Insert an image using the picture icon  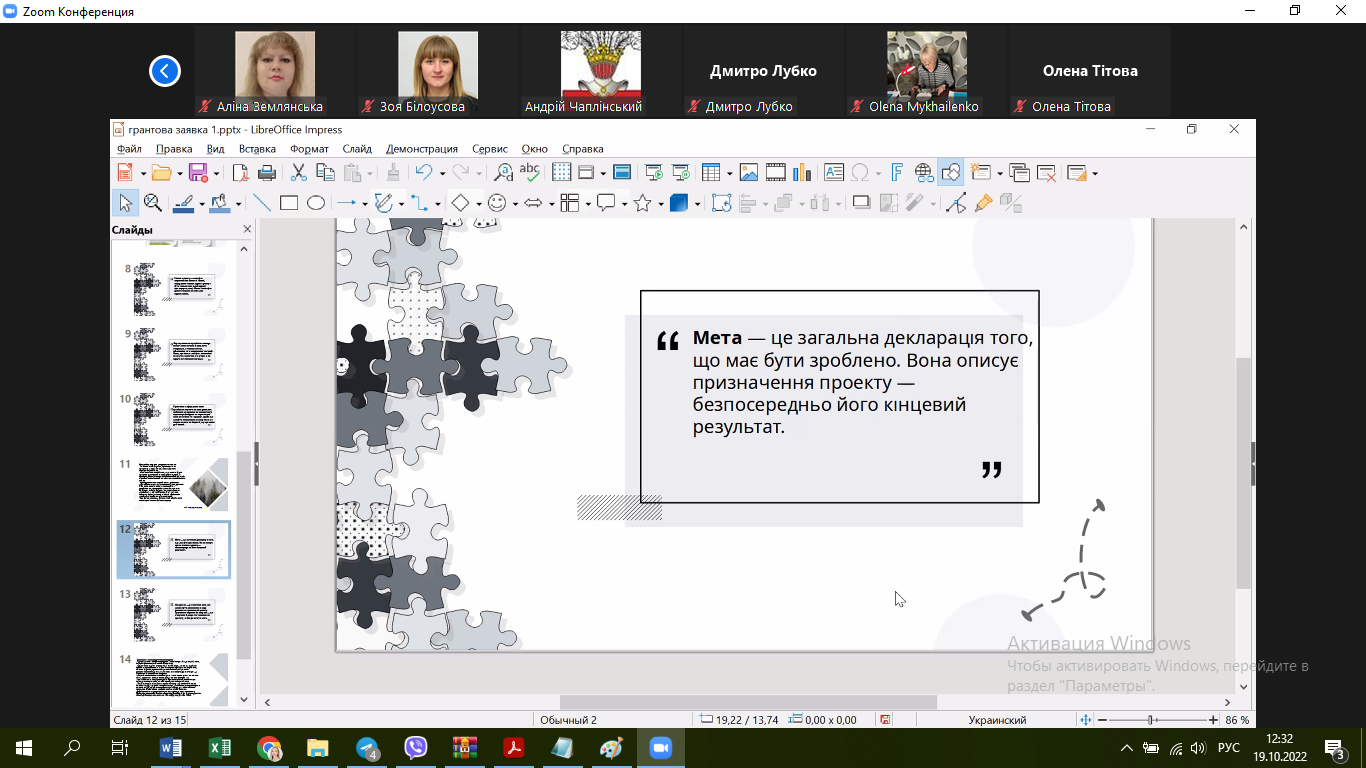click(748, 173)
